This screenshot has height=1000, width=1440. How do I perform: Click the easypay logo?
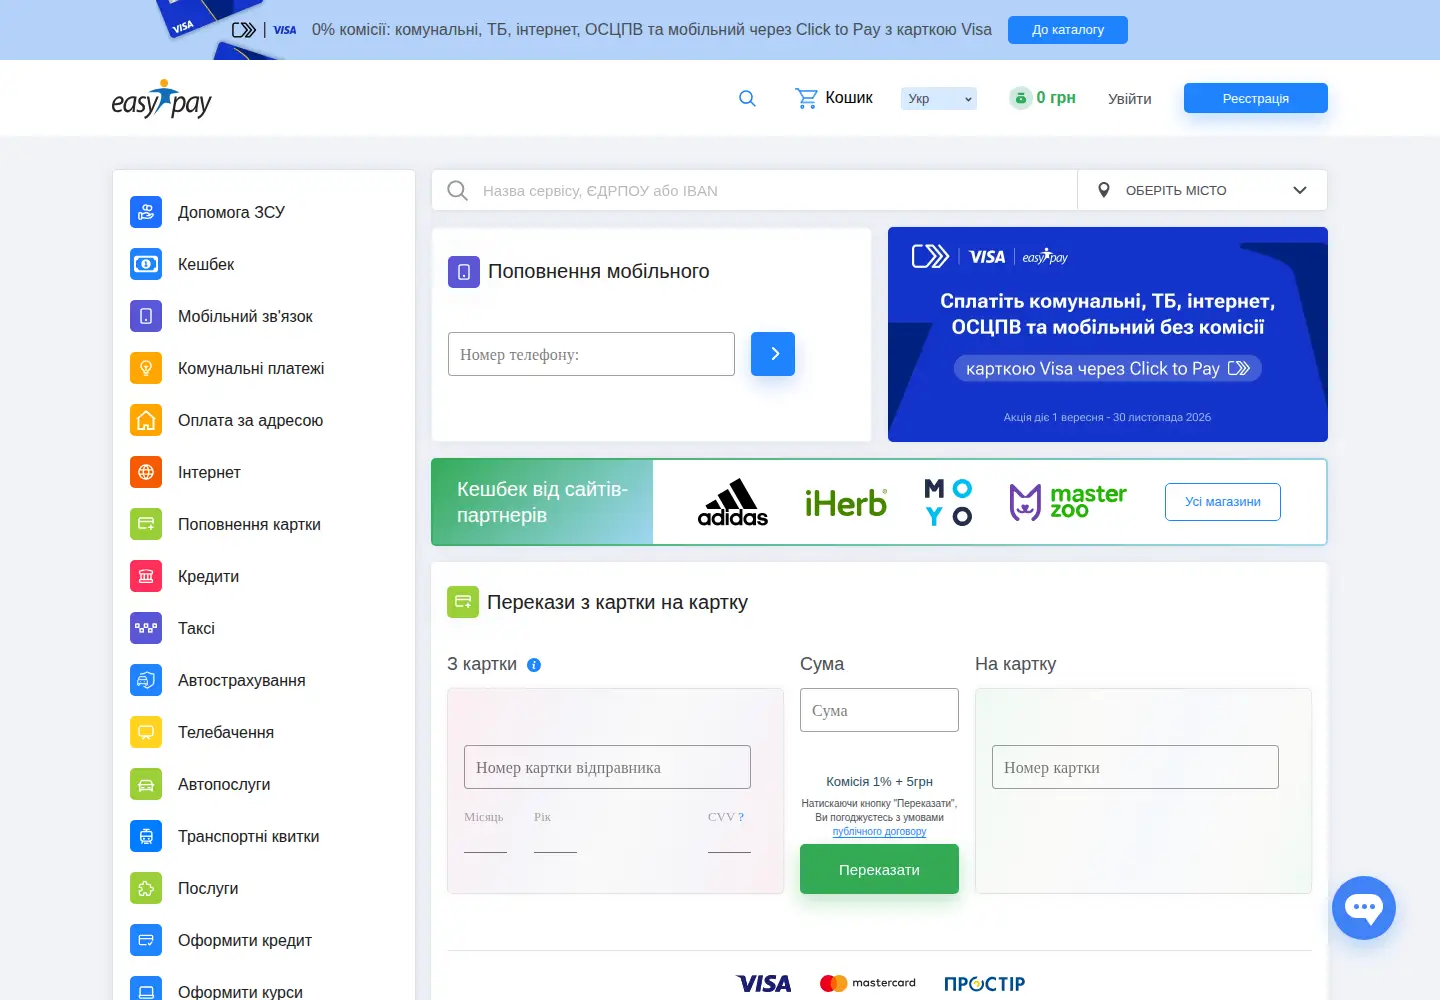[x=161, y=99]
